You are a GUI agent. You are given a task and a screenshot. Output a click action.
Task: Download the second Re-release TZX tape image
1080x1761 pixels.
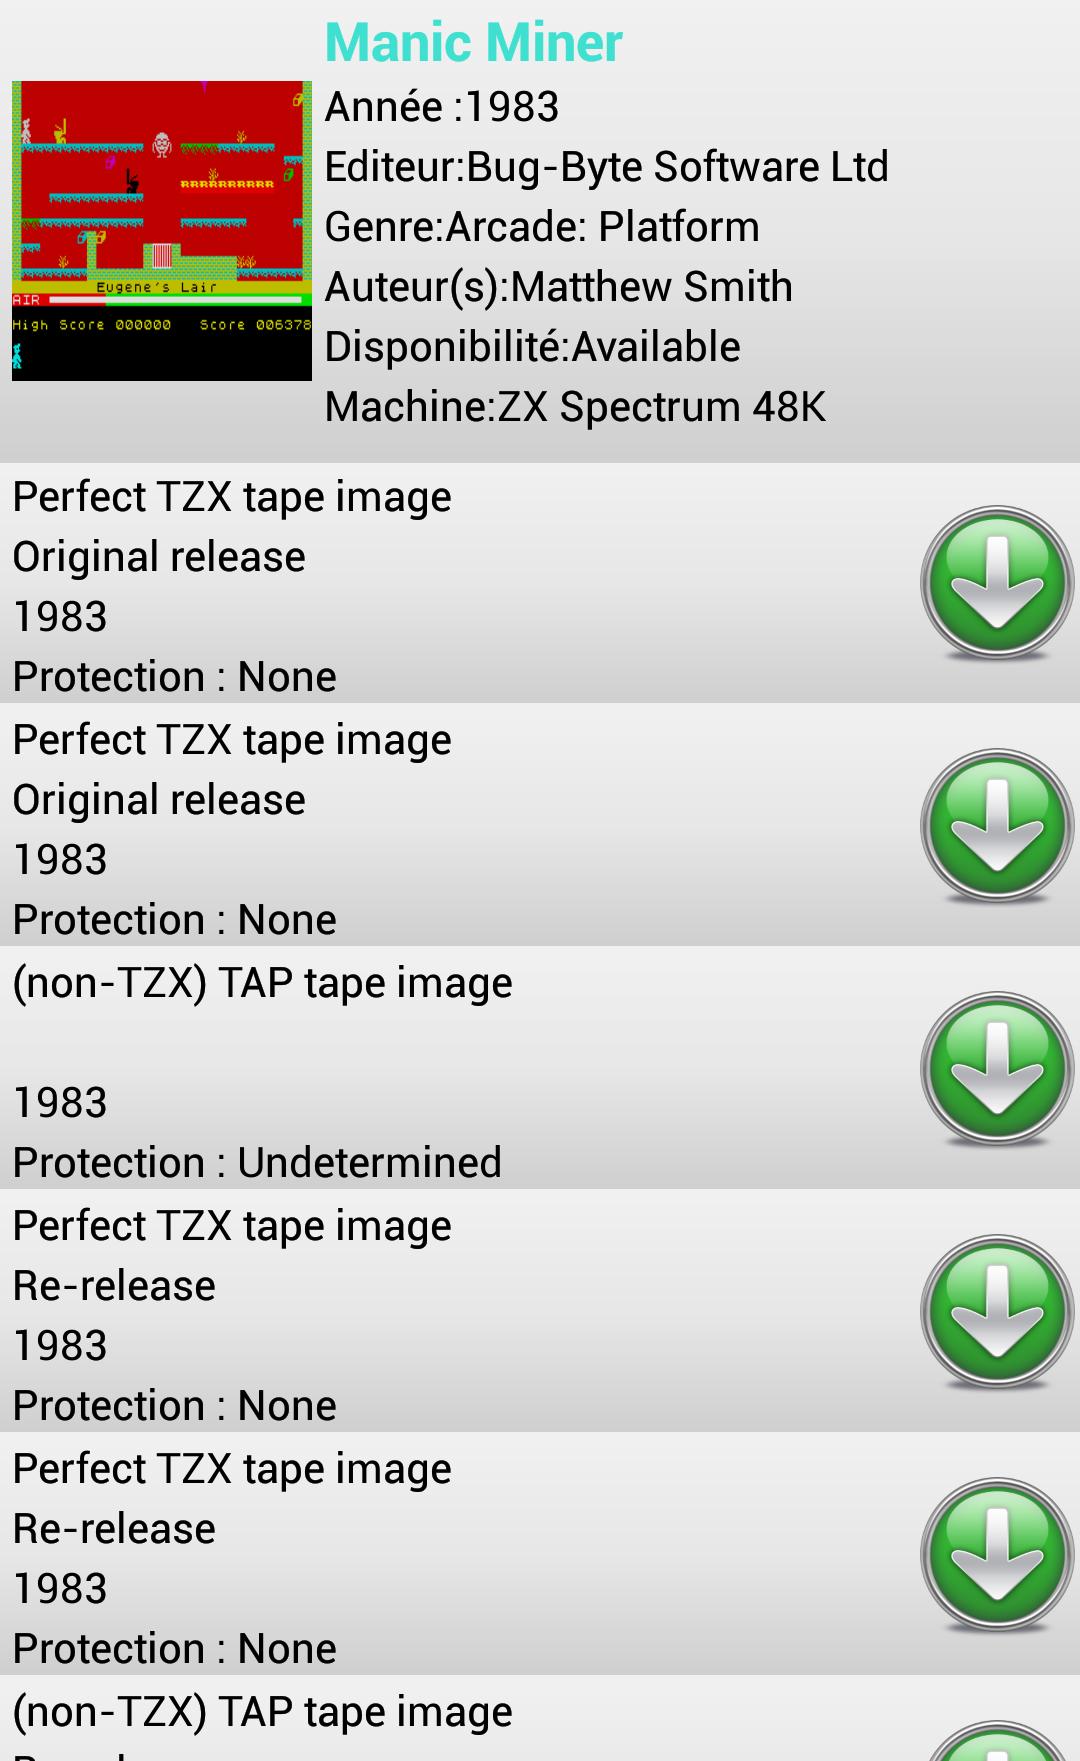(x=996, y=1555)
